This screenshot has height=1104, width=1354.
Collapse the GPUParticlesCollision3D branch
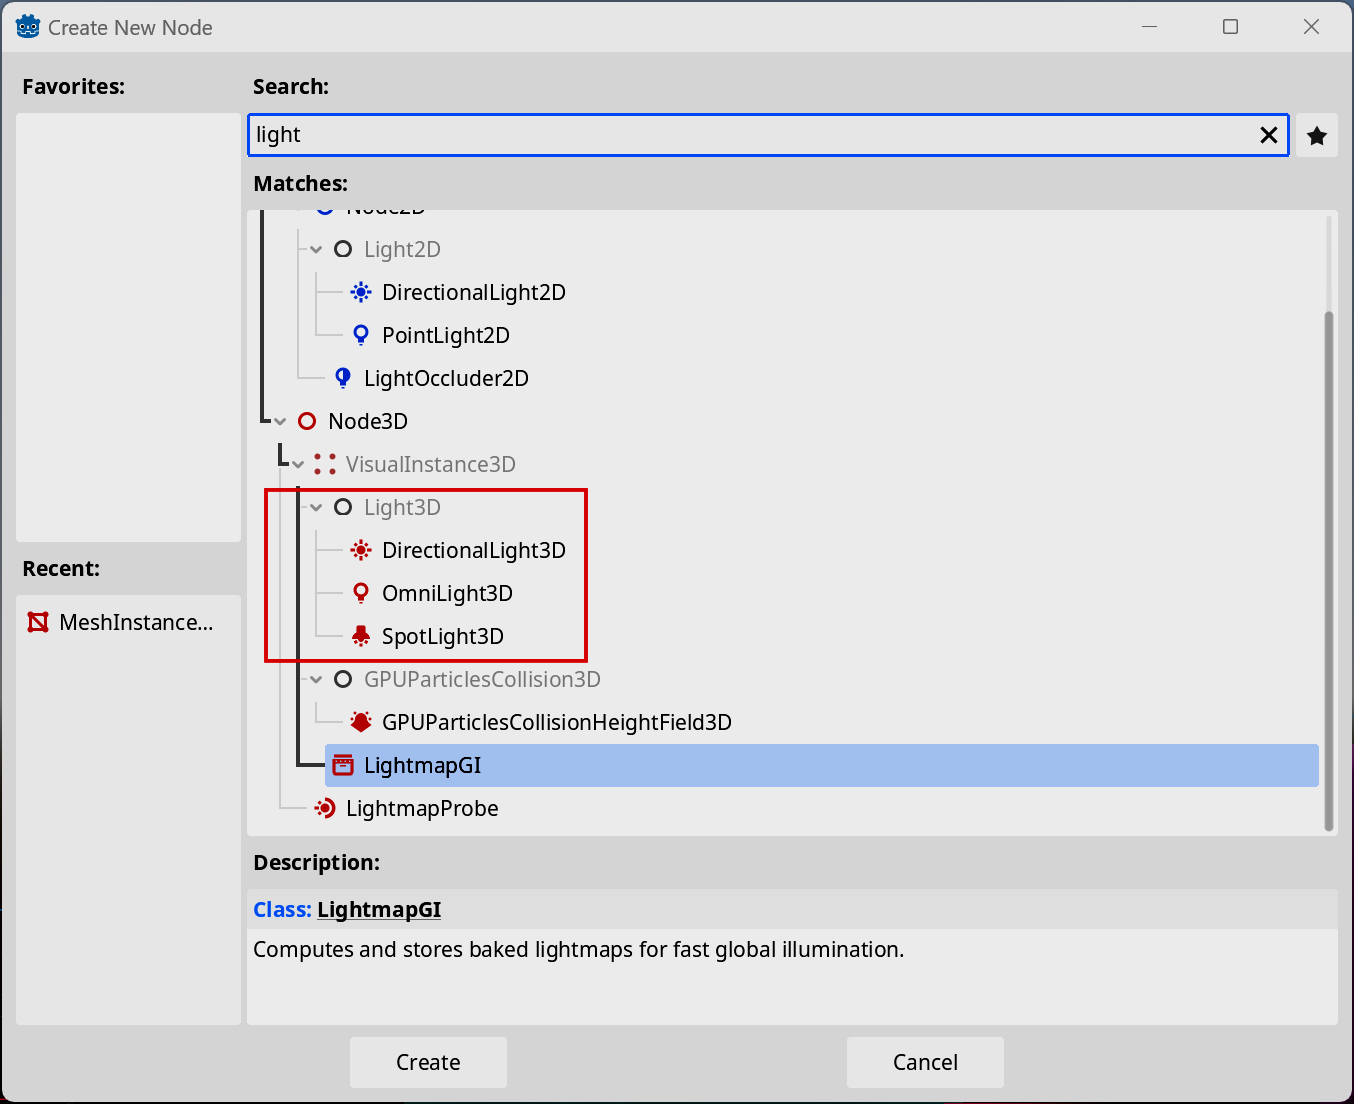(316, 680)
